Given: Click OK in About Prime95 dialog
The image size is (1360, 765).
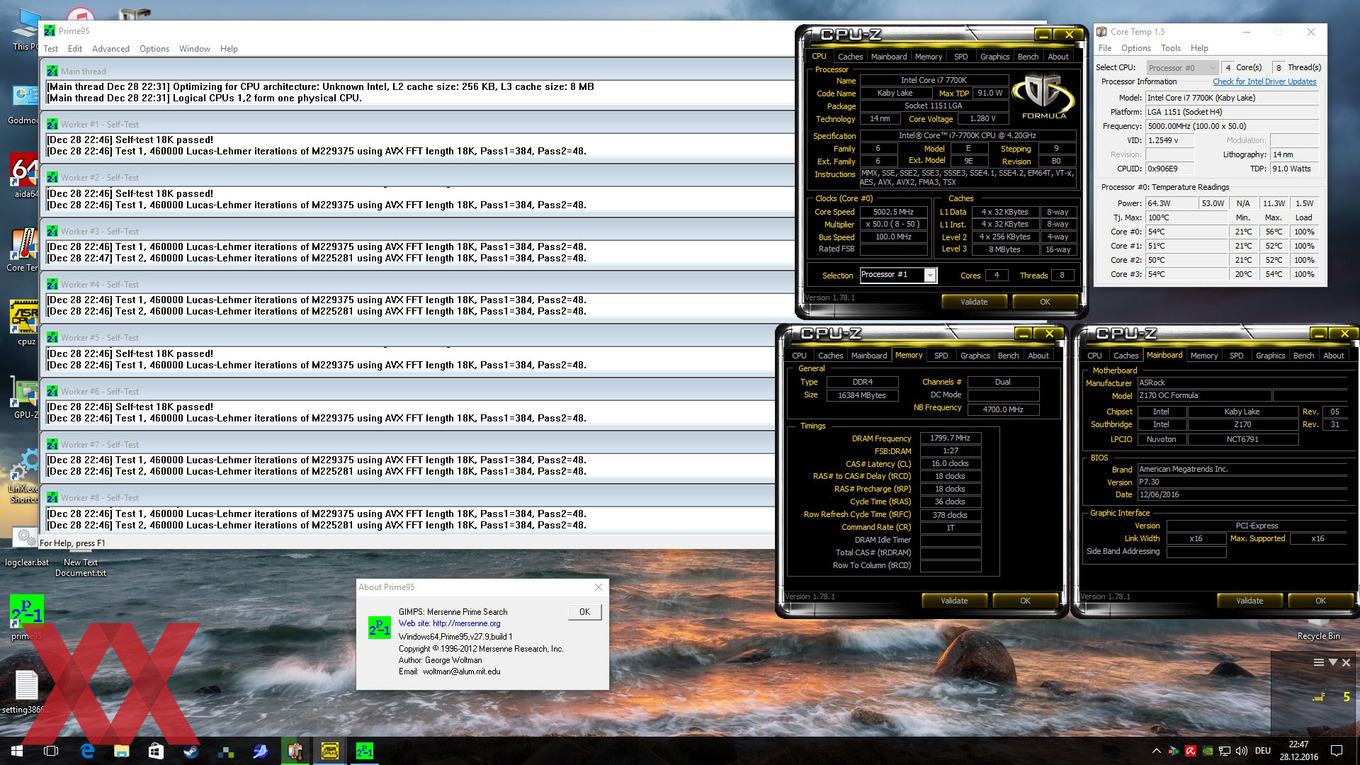Looking at the screenshot, I should click(x=585, y=612).
